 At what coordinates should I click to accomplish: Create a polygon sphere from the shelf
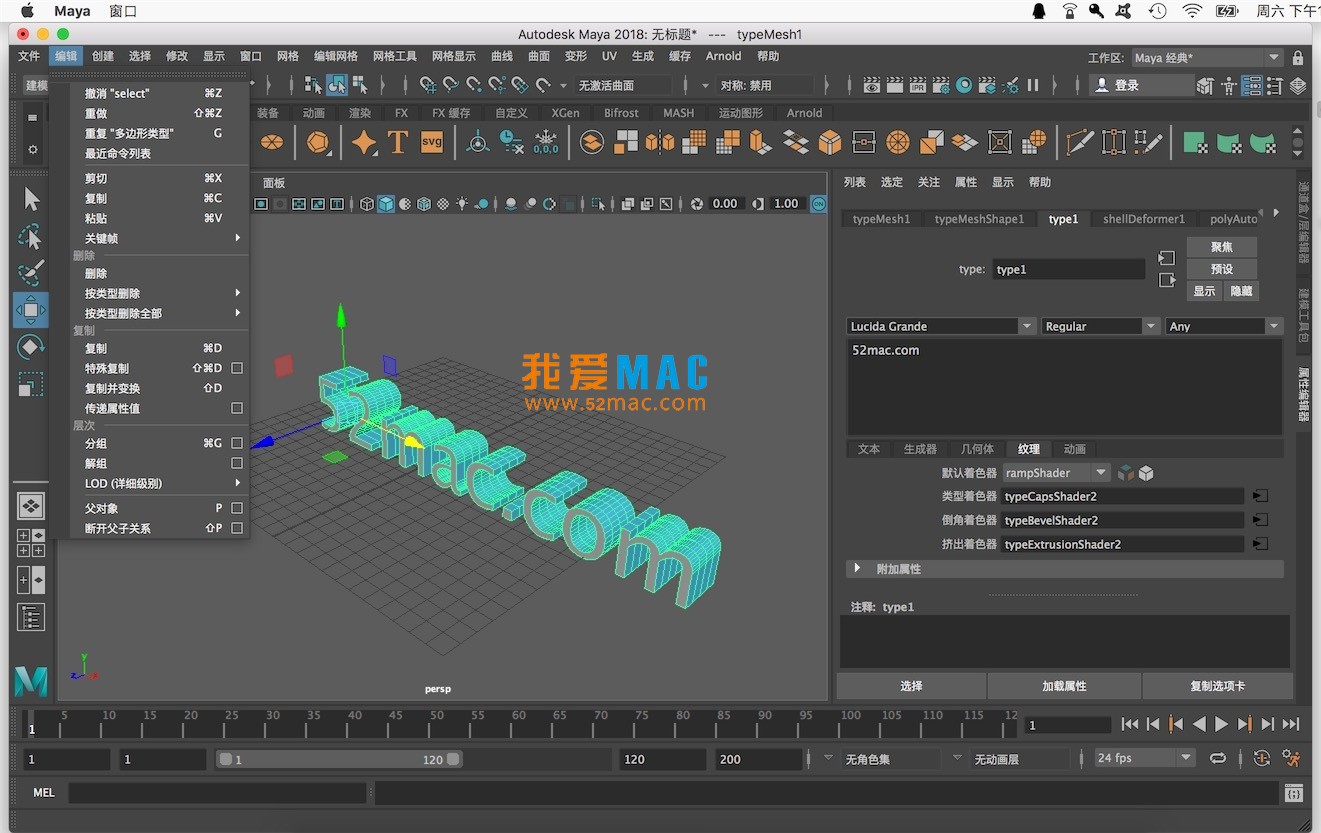(x=272, y=142)
